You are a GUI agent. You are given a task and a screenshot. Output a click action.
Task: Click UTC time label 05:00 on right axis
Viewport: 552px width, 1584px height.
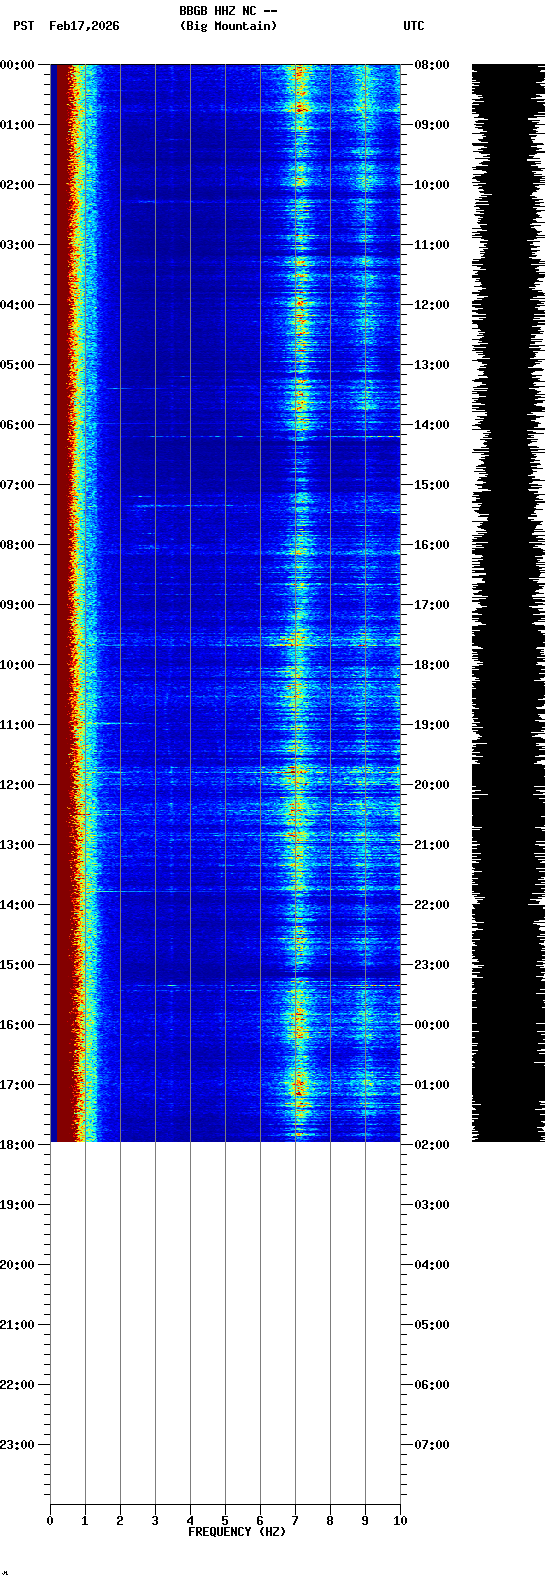(x=432, y=1325)
